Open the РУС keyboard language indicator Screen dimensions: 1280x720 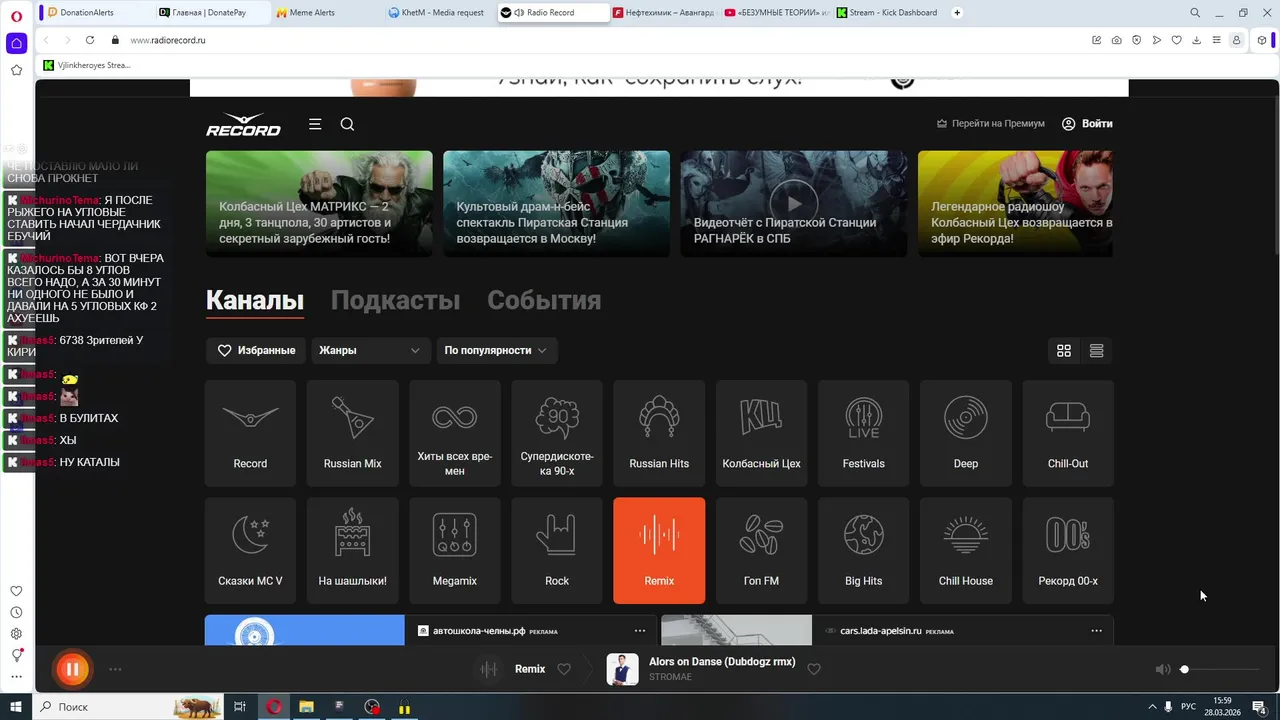pos(1188,707)
